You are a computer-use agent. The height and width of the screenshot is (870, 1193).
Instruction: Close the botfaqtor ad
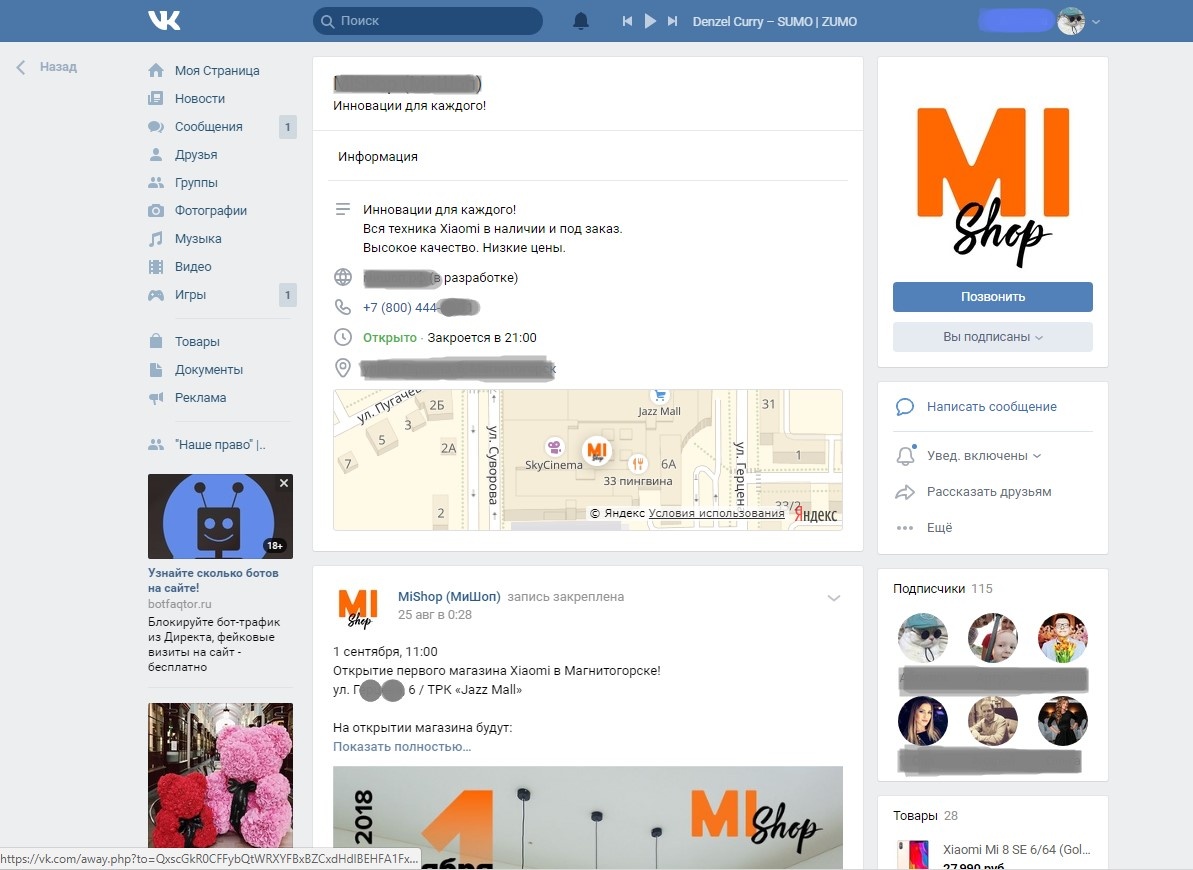tap(284, 483)
